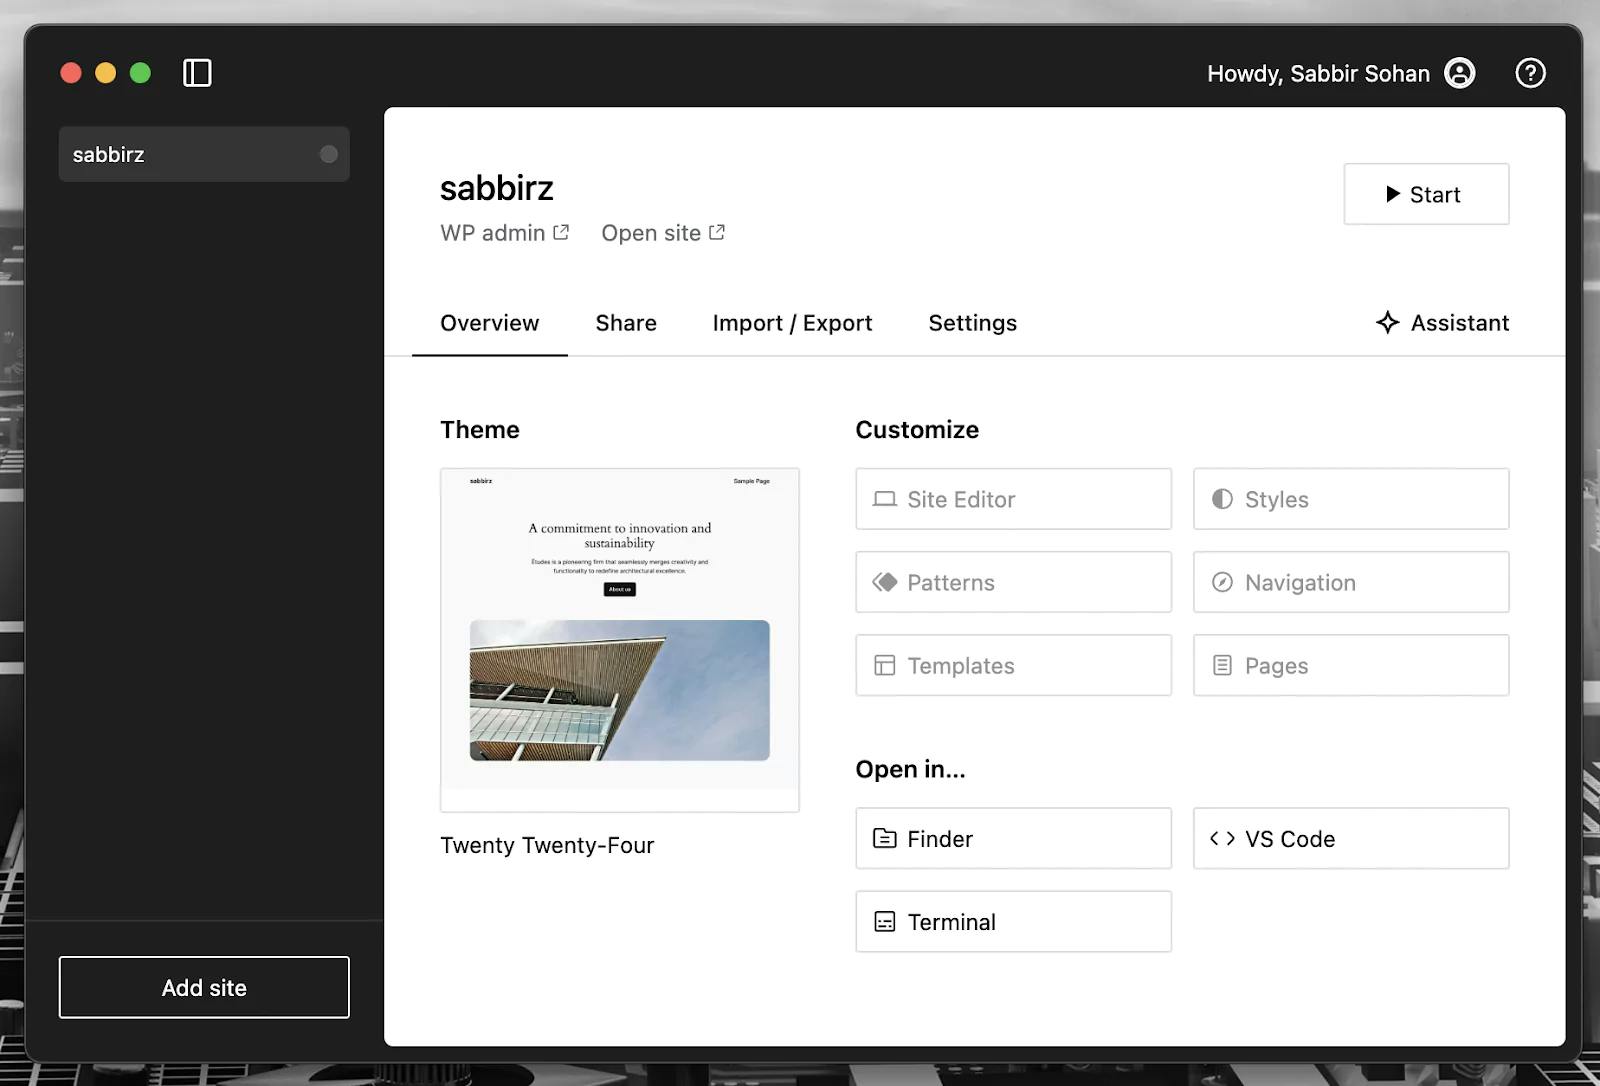1600x1086 pixels.
Task: Click the Theme section heading
Action: click(x=480, y=429)
